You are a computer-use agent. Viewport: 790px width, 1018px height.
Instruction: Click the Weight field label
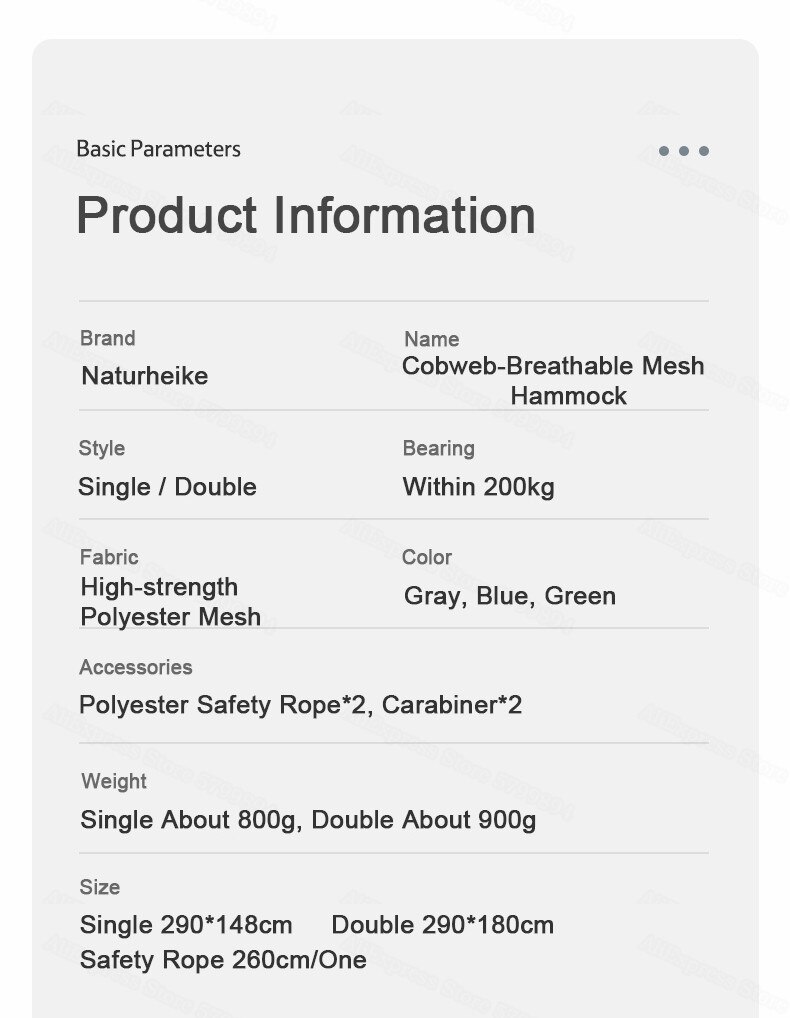(x=114, y=781)
